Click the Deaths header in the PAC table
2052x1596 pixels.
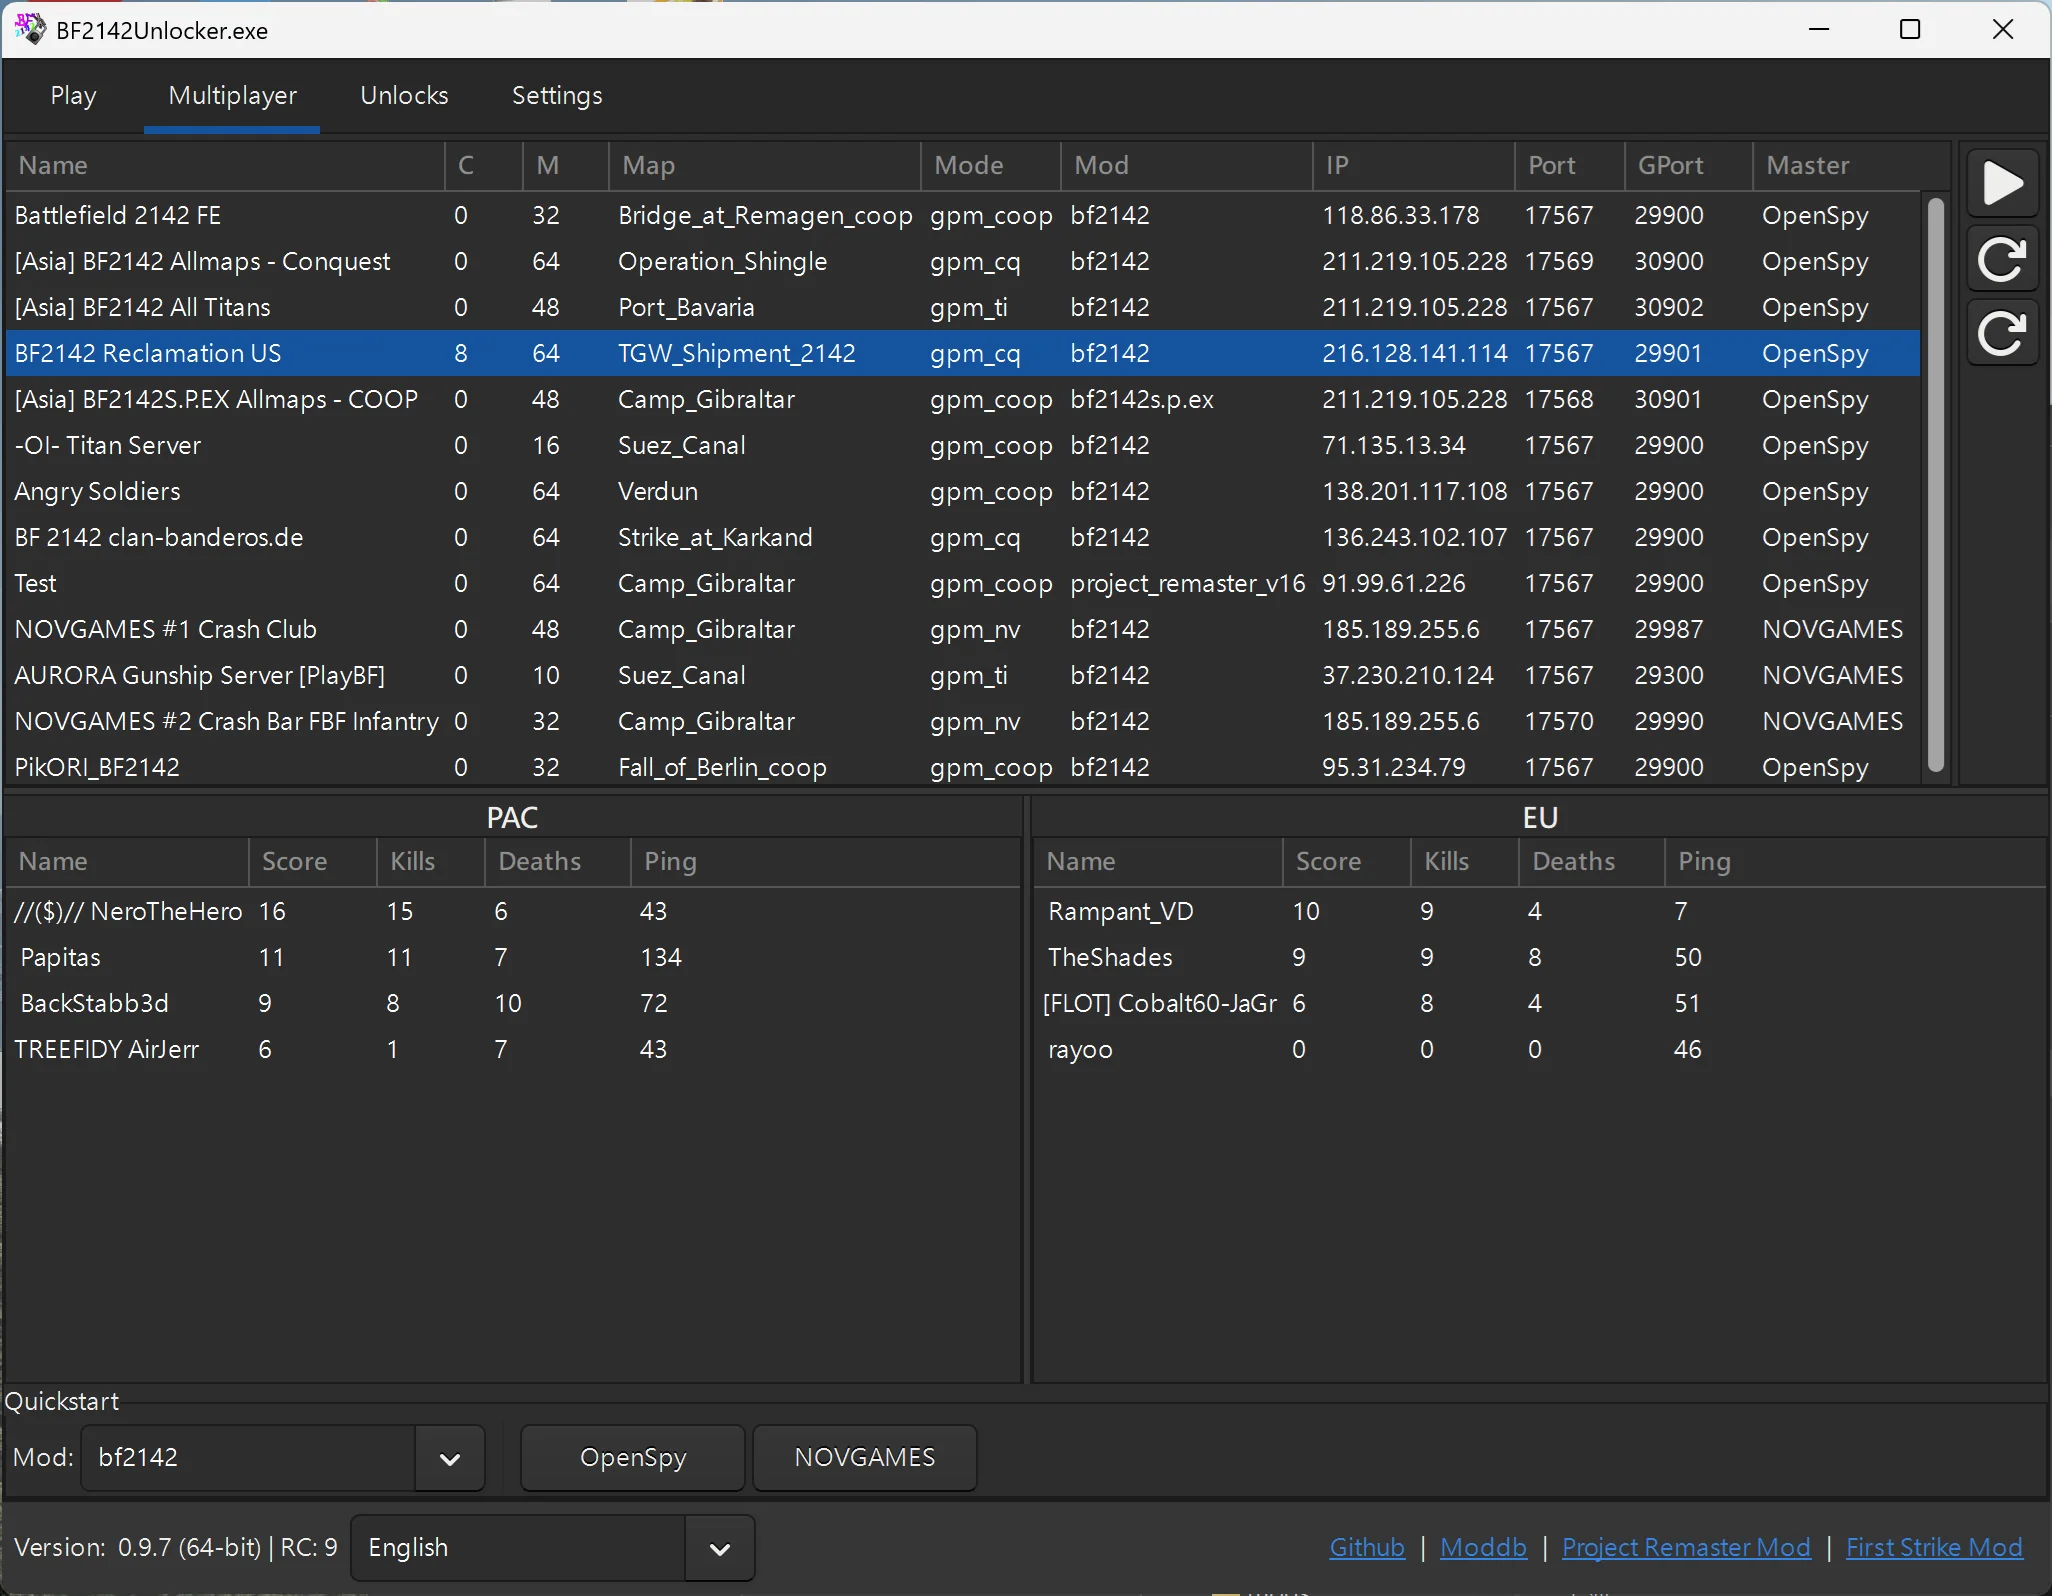click(x=558, y=862)
